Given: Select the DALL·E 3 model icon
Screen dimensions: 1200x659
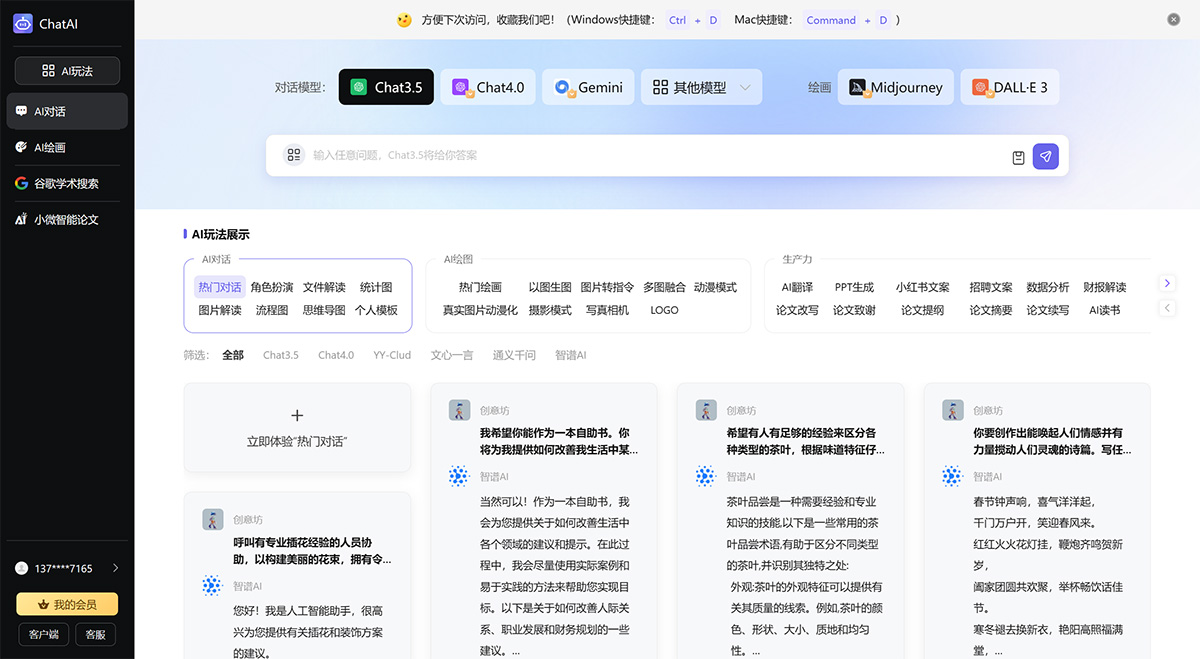Looking at the screenshot, I should (x=978, y=87).
